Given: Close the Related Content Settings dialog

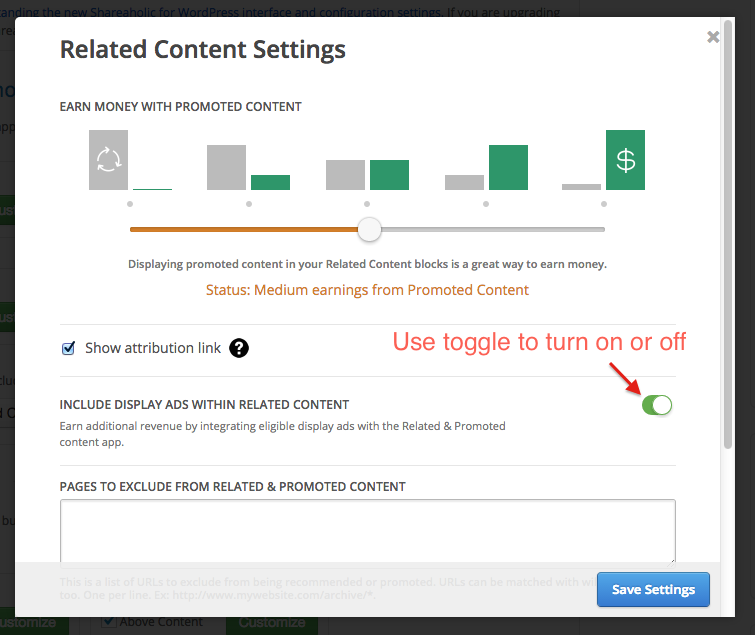Looking at the screenshot, I should 713,37.
